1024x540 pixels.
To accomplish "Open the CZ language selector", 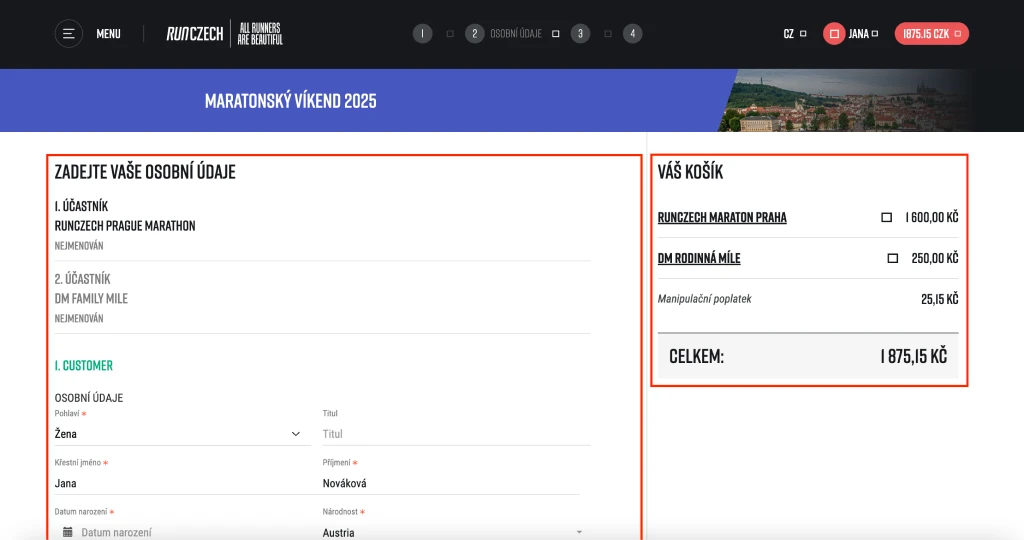I will point(794,34).
